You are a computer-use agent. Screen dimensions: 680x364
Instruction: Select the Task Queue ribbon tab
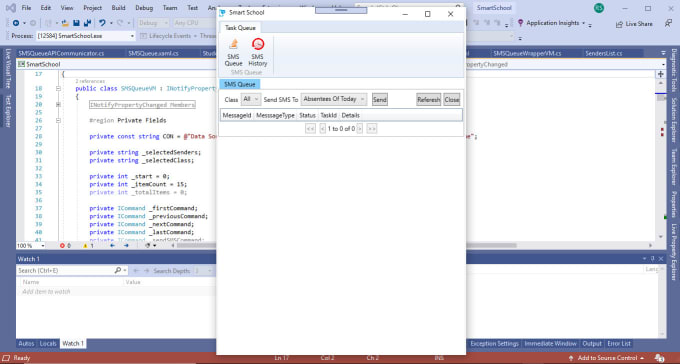pyautogui.click(x=240, y=28)
